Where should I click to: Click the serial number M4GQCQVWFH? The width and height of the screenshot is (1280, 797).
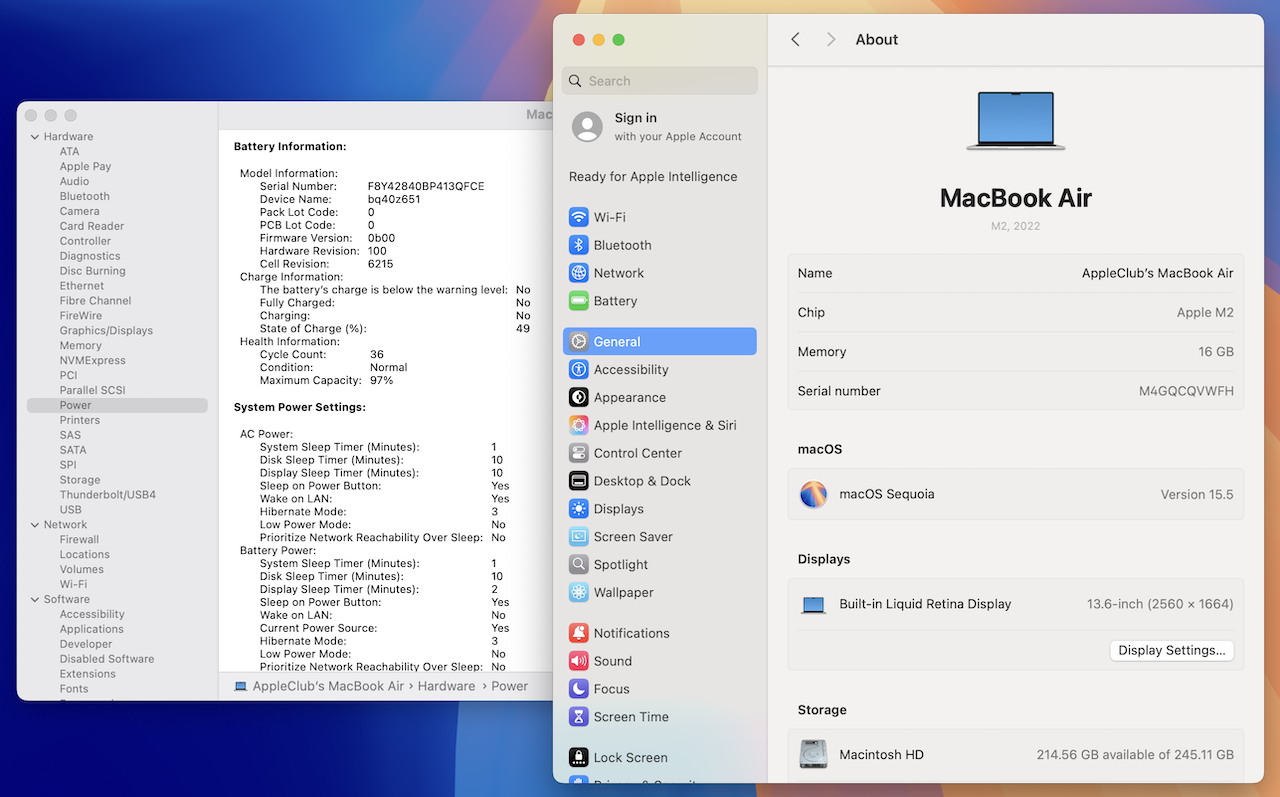(x=1186, y=391)
